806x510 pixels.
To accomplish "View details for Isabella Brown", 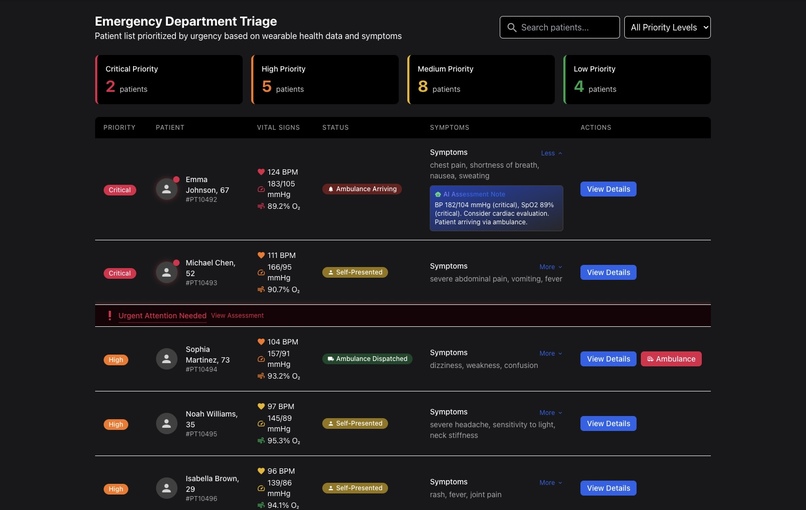I will coord(608,488).
